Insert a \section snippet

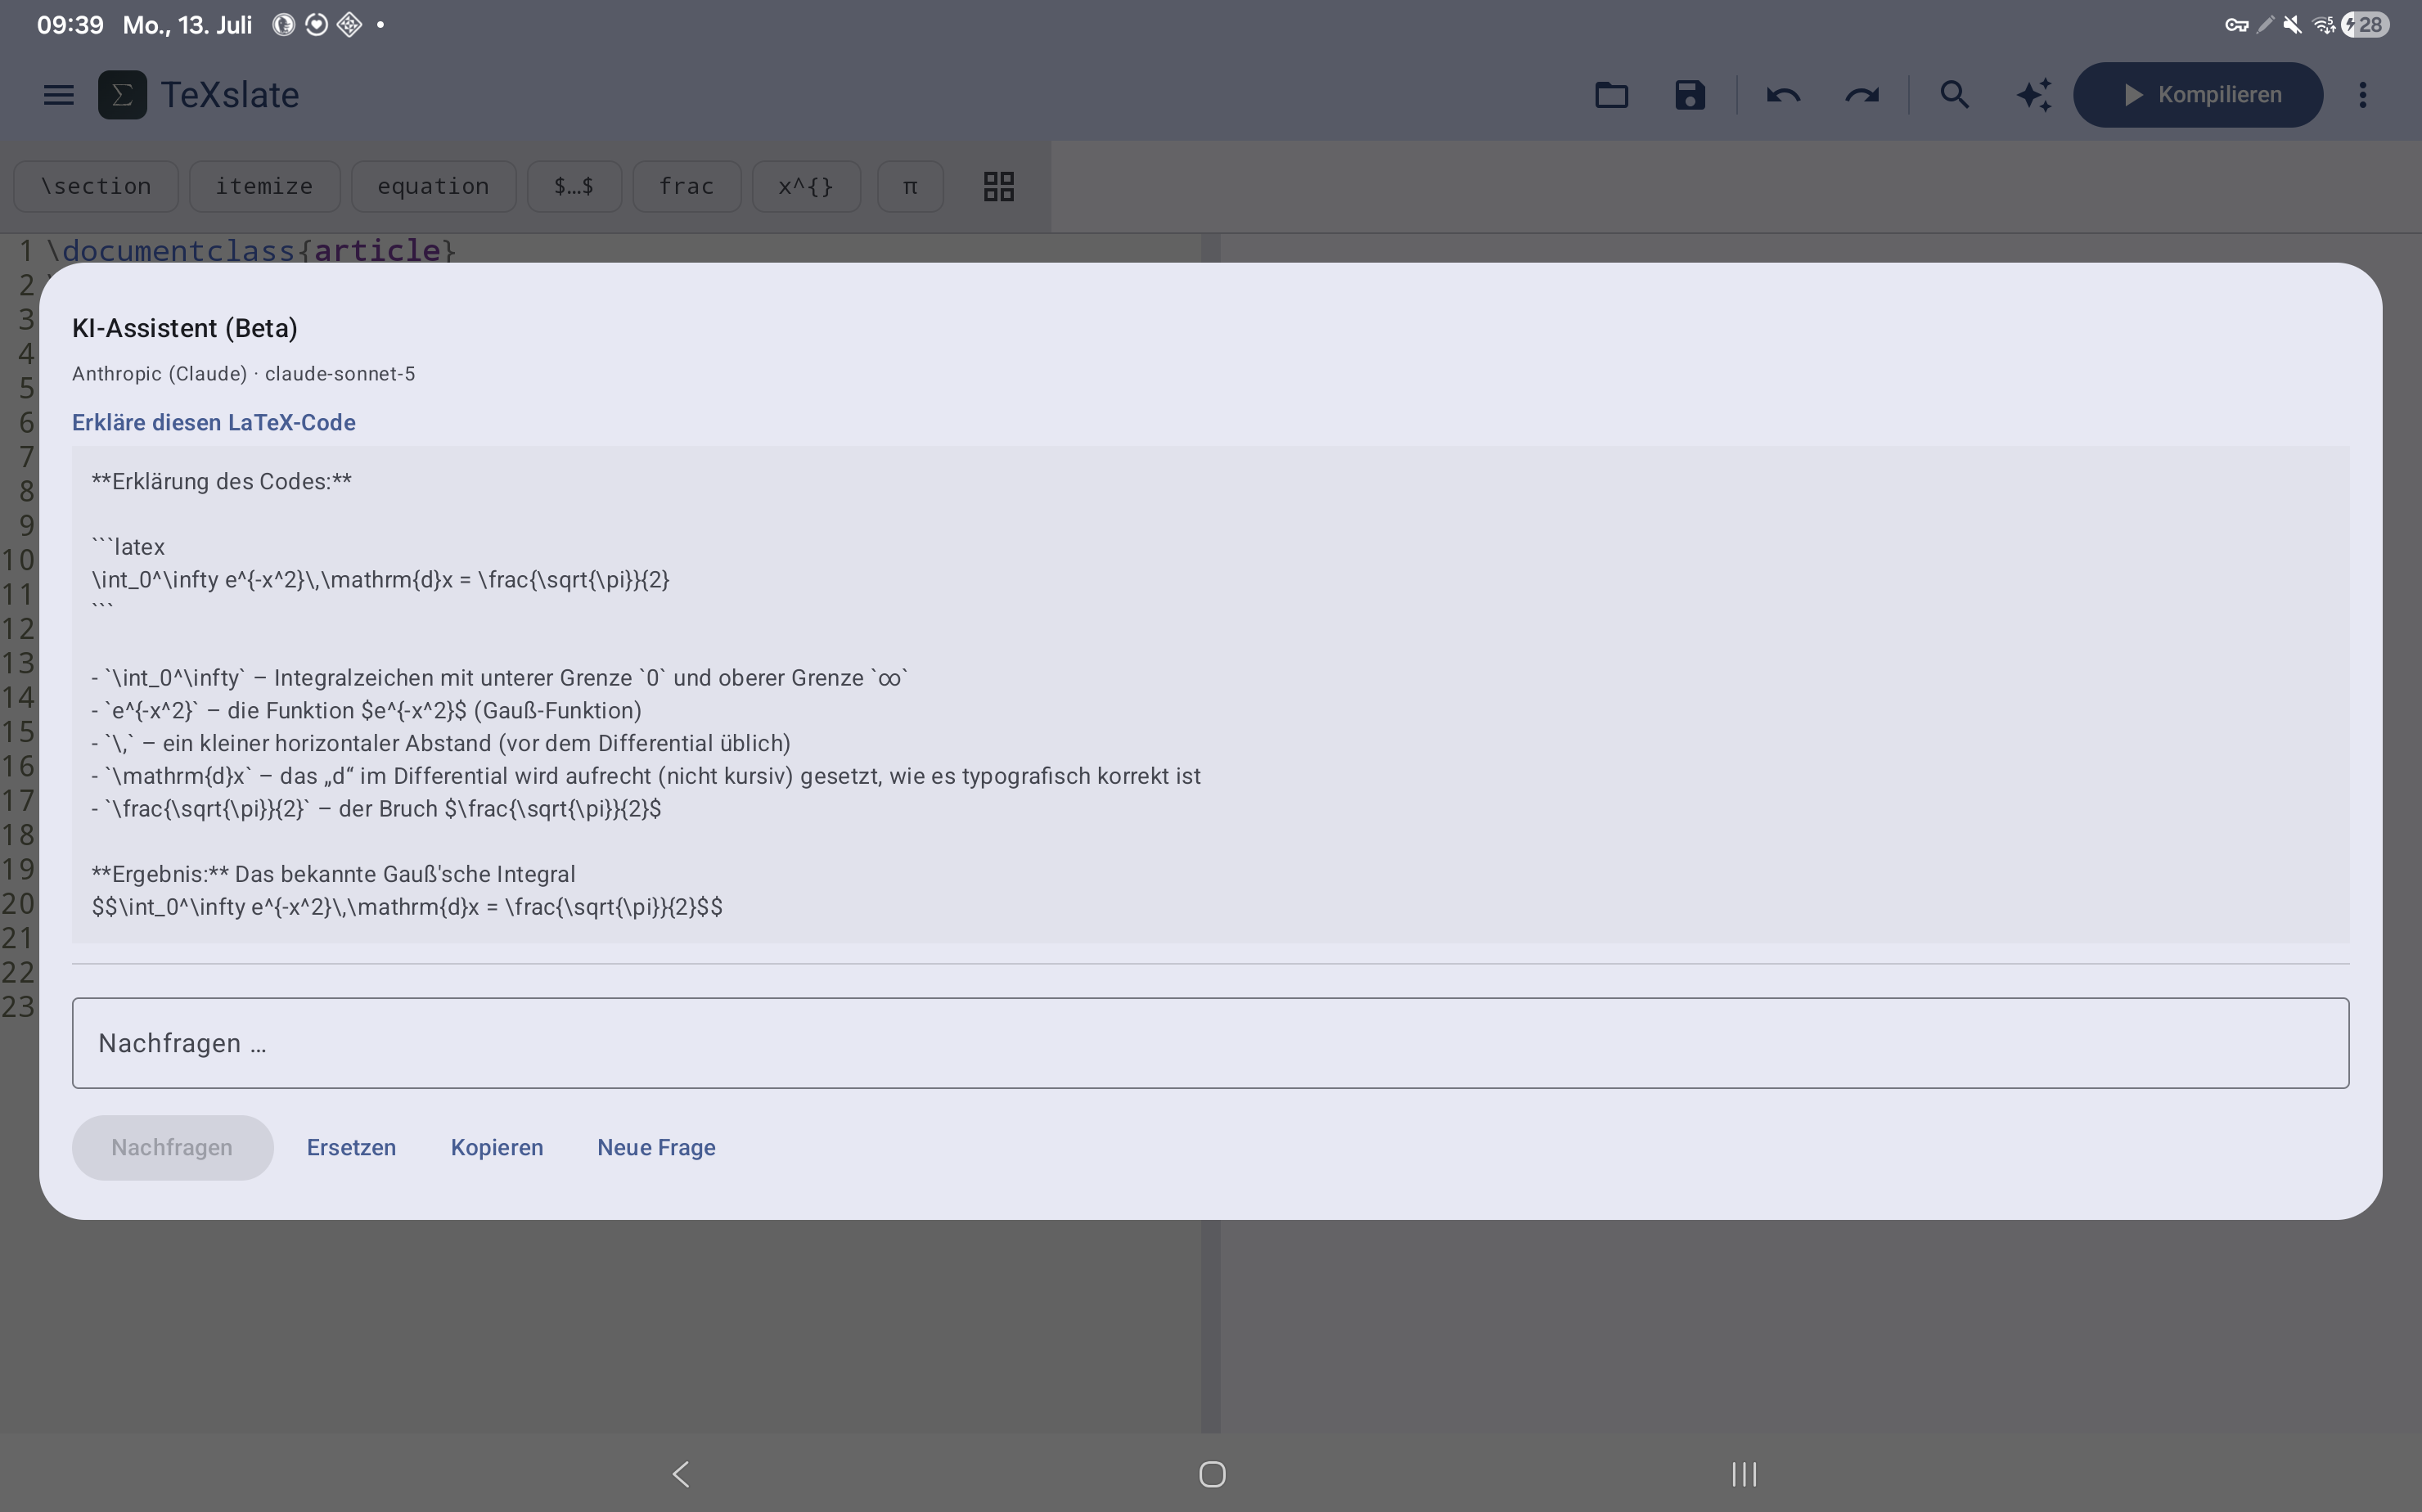(96, 186)
